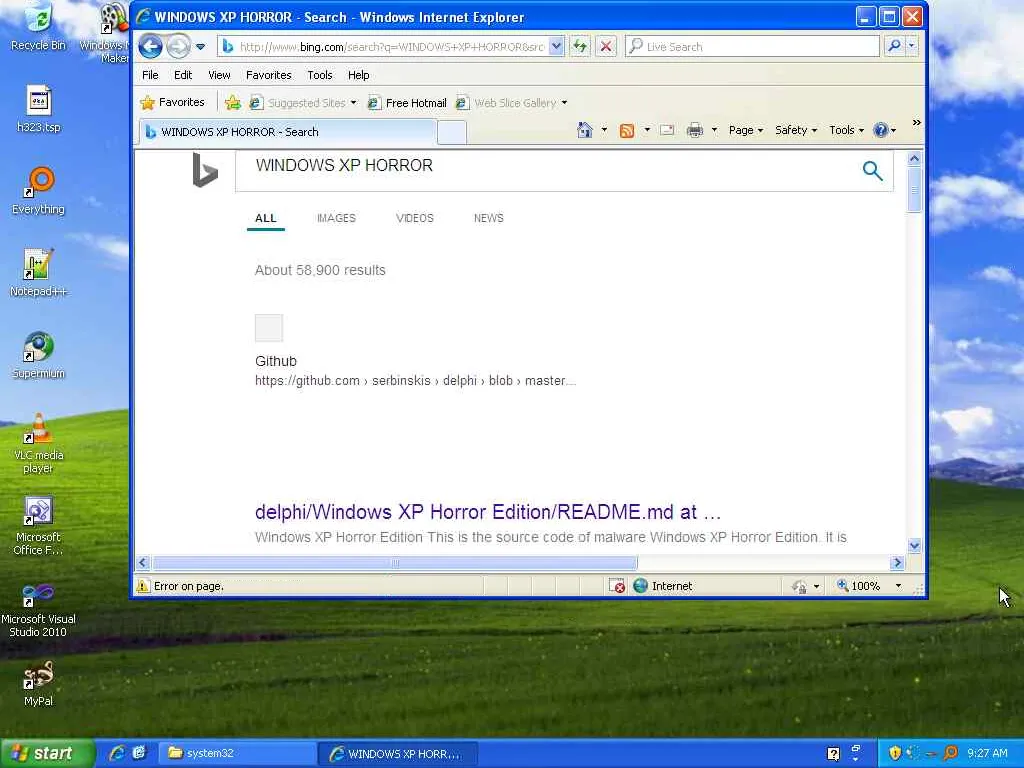Image resolution: width=1024 pixels, height=768 pixels.
Task: Open the File menu
Action: point(150,75)
